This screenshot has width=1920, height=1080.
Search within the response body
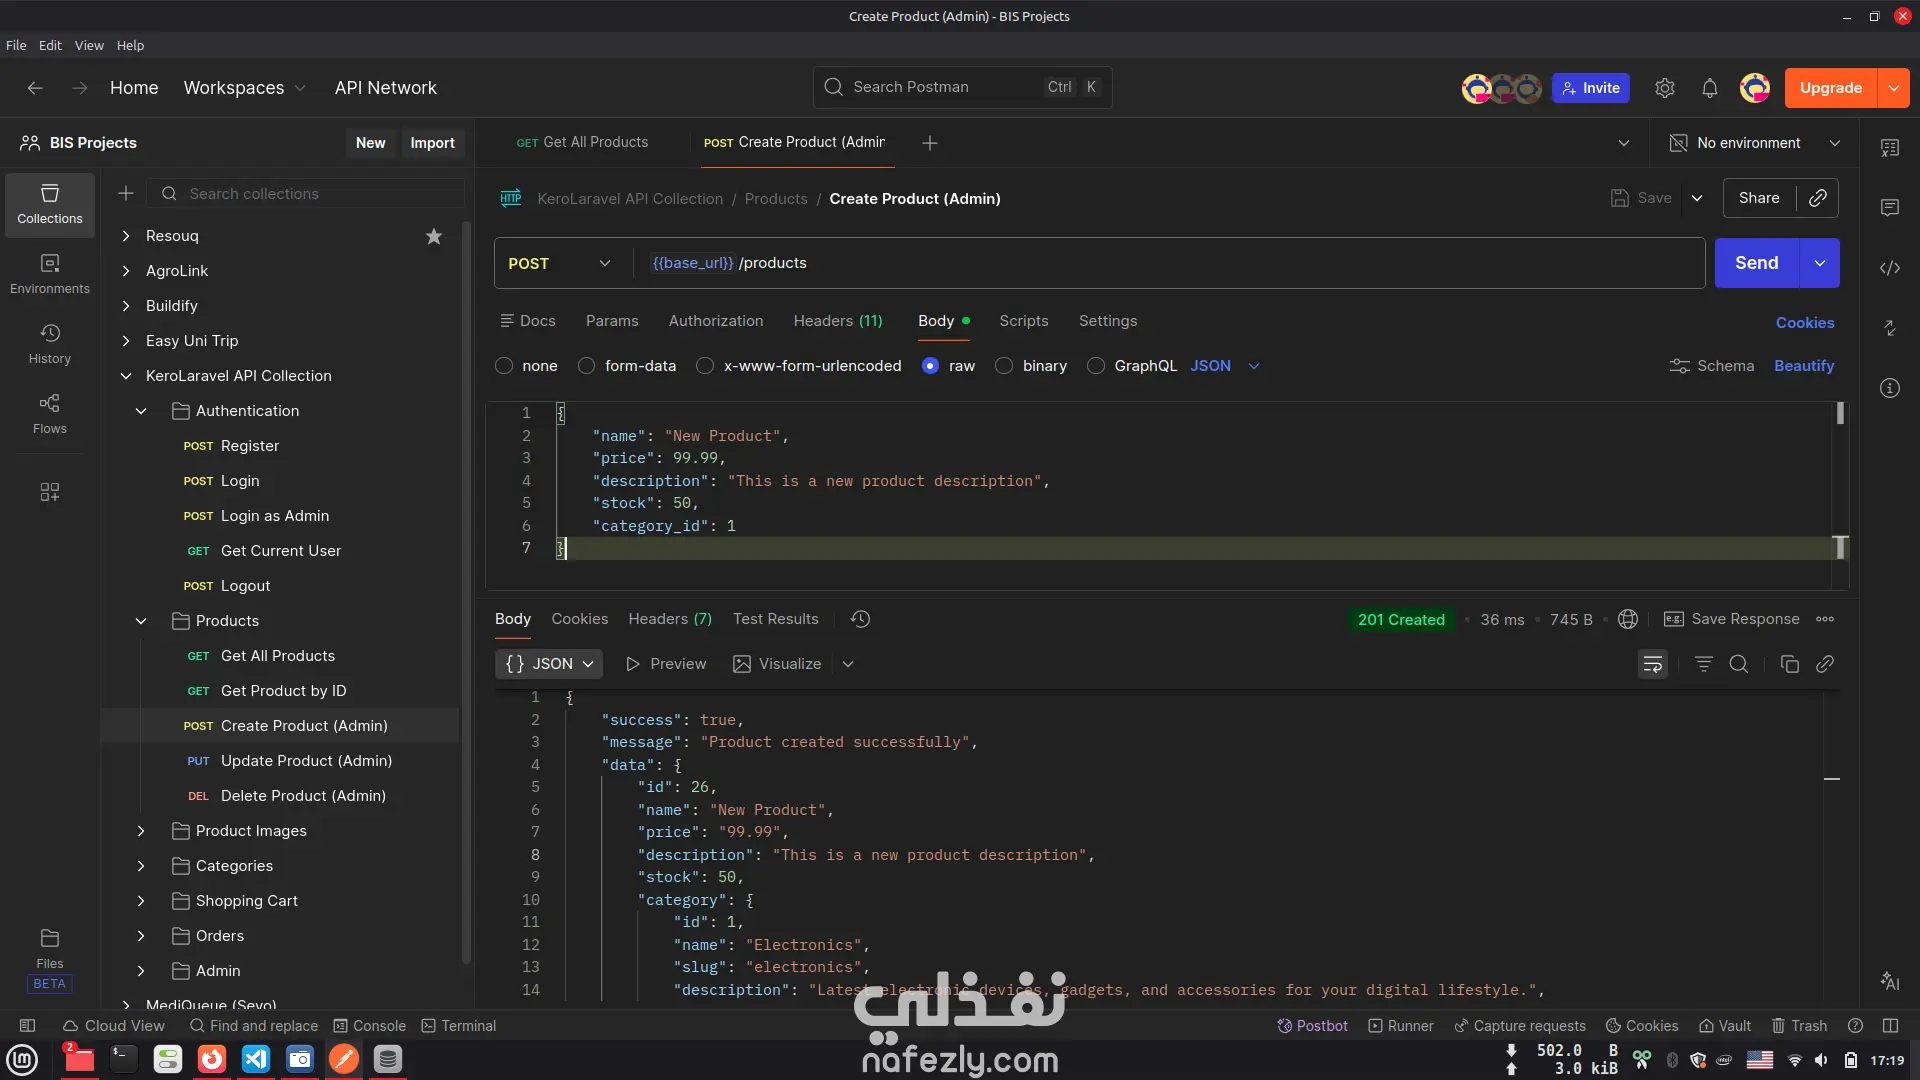pos(1738,664)
